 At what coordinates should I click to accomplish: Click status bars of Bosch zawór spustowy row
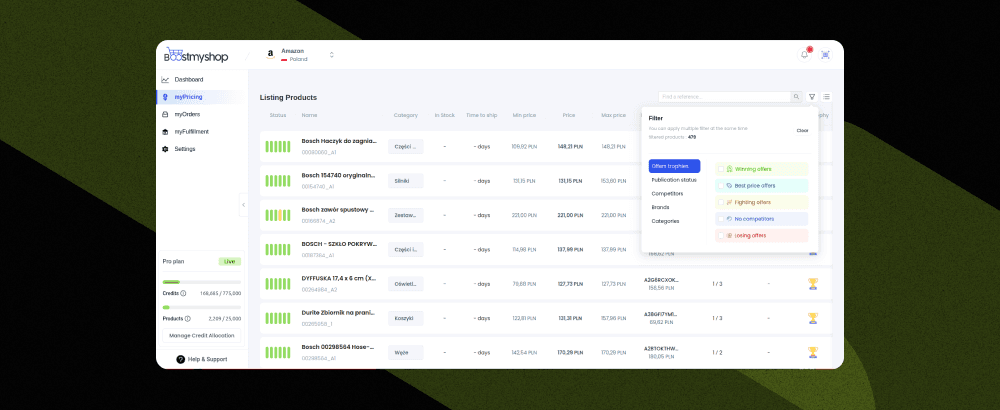277,215
